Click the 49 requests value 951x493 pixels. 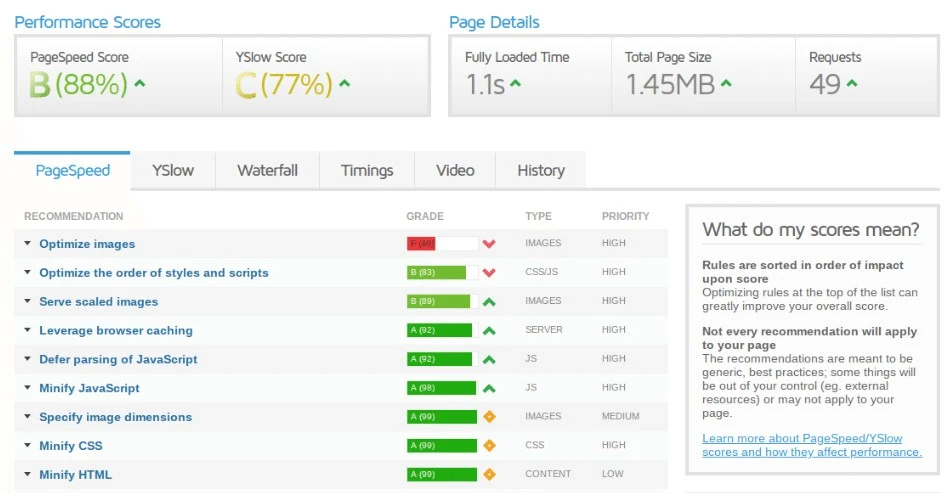pyautogui.click(x=825, y=84)
